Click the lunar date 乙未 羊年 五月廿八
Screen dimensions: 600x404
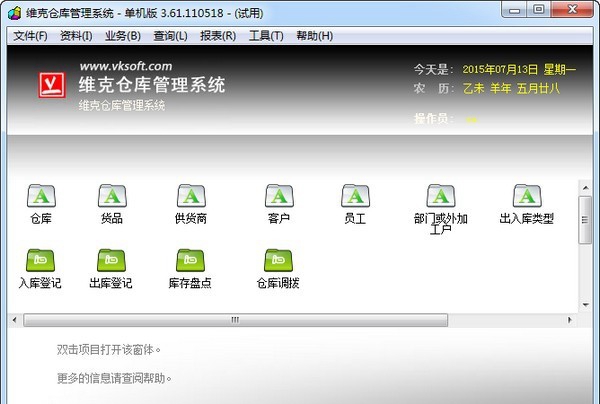[x=511, y=89]
